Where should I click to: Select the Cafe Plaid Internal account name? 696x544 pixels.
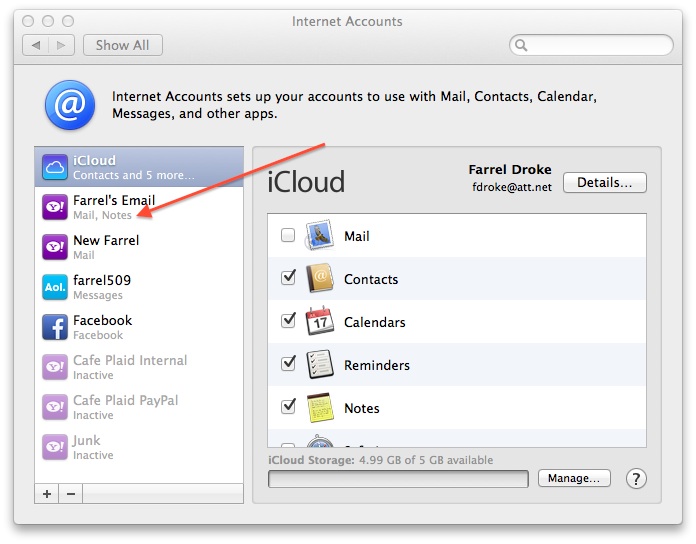[130, 360]
